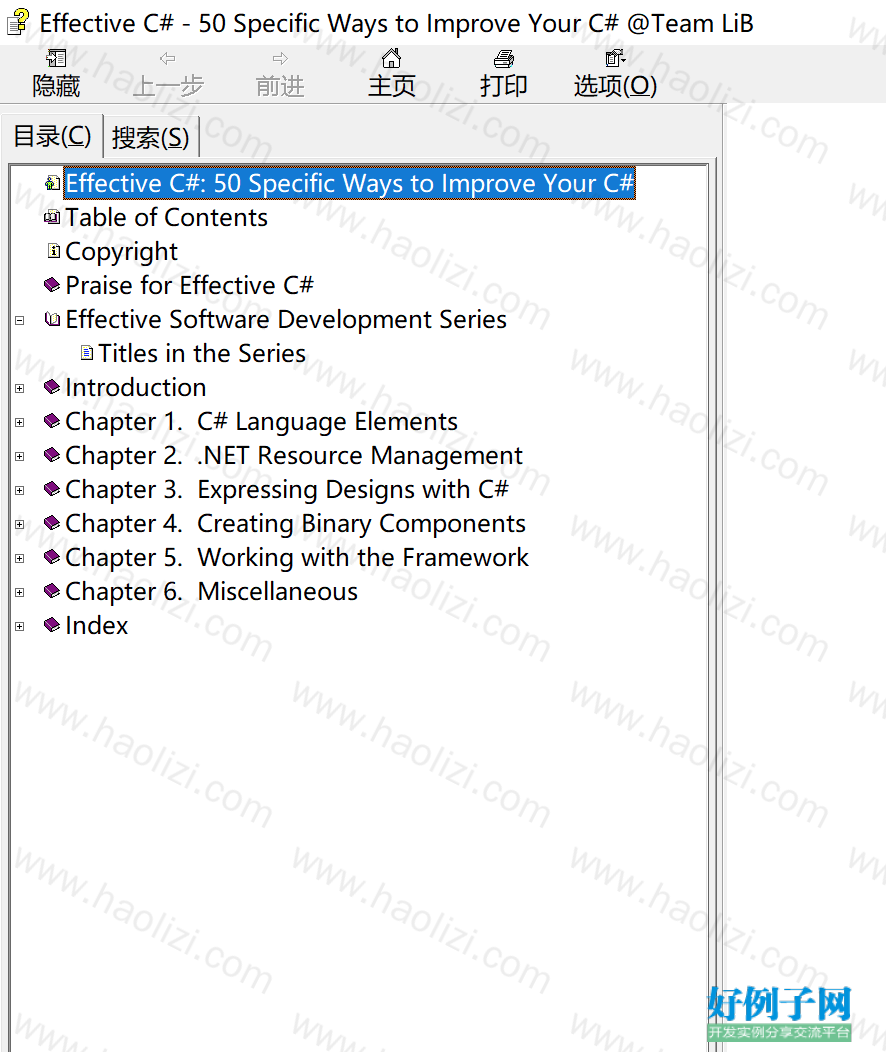Click the Copyright info icon

(54, 251)
